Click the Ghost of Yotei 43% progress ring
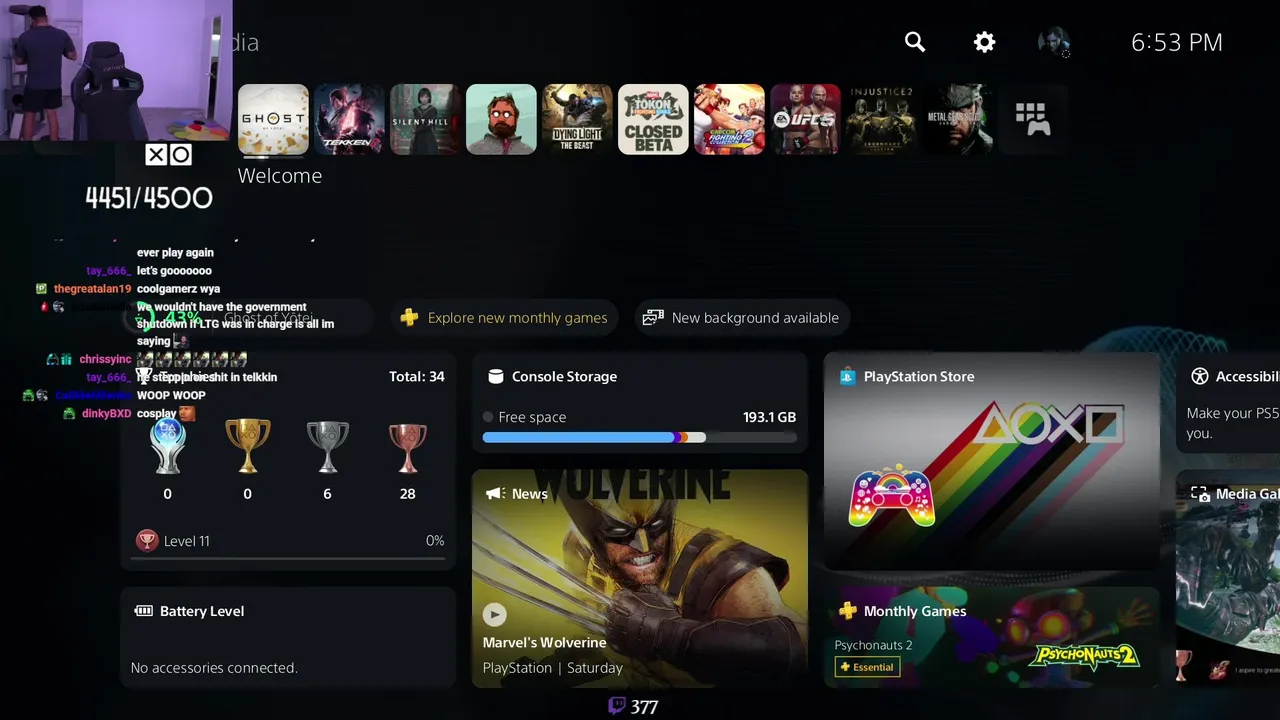 (138, 318)
